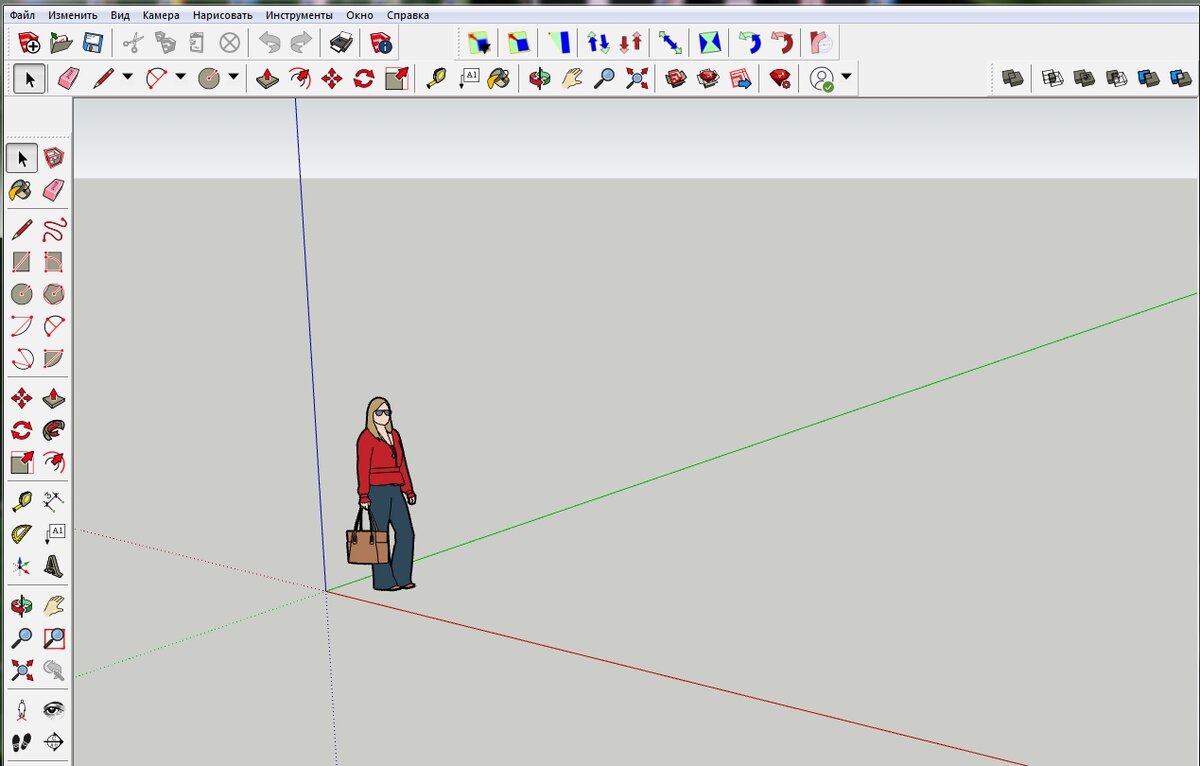Open the Изменить menu
The height and width of the screenshot is (766, 1200).
(72, 15)
